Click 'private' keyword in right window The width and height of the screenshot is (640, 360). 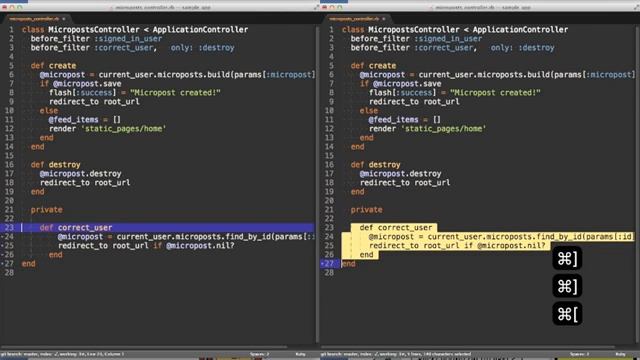coord(367,210)
